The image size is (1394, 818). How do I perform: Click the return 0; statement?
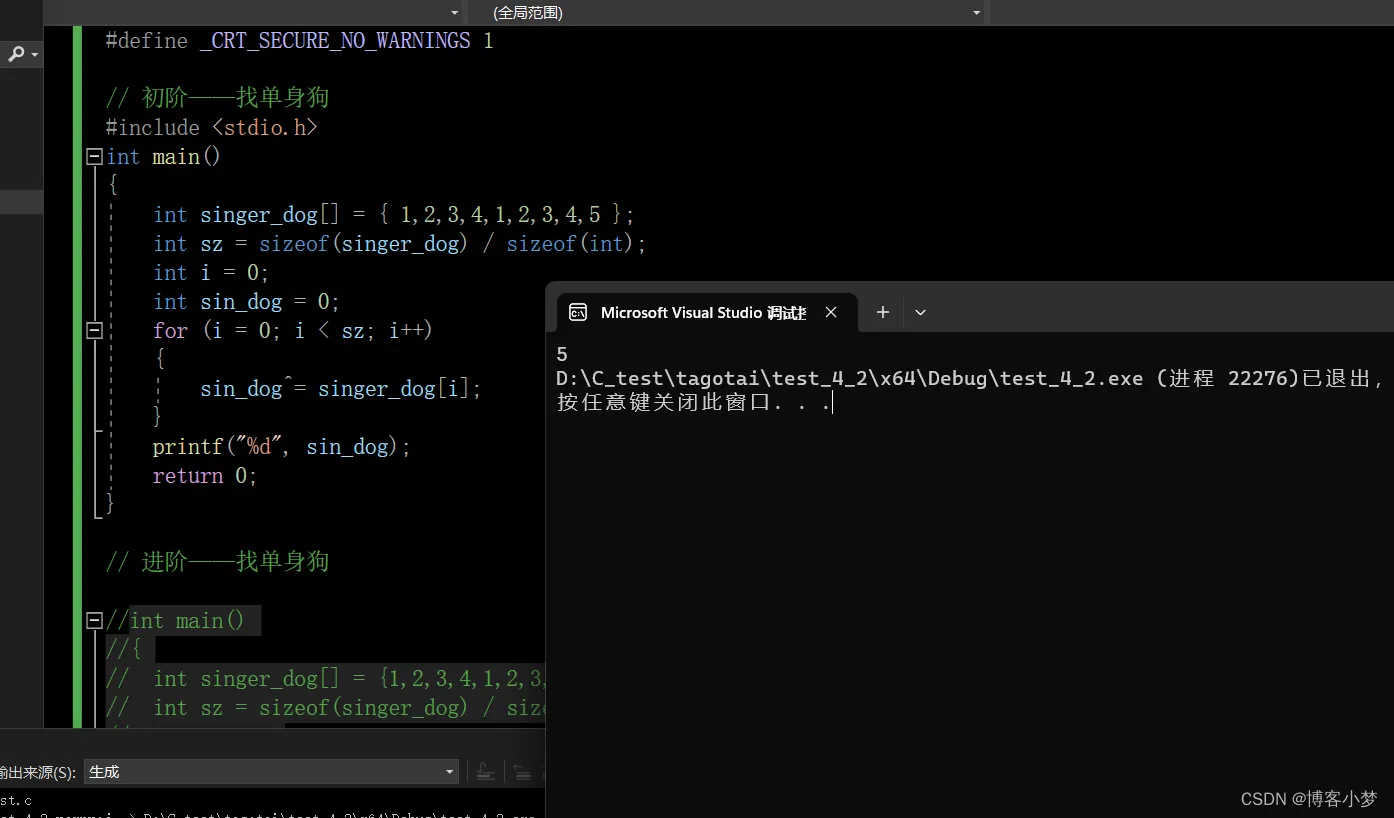[x=205, y=476]
